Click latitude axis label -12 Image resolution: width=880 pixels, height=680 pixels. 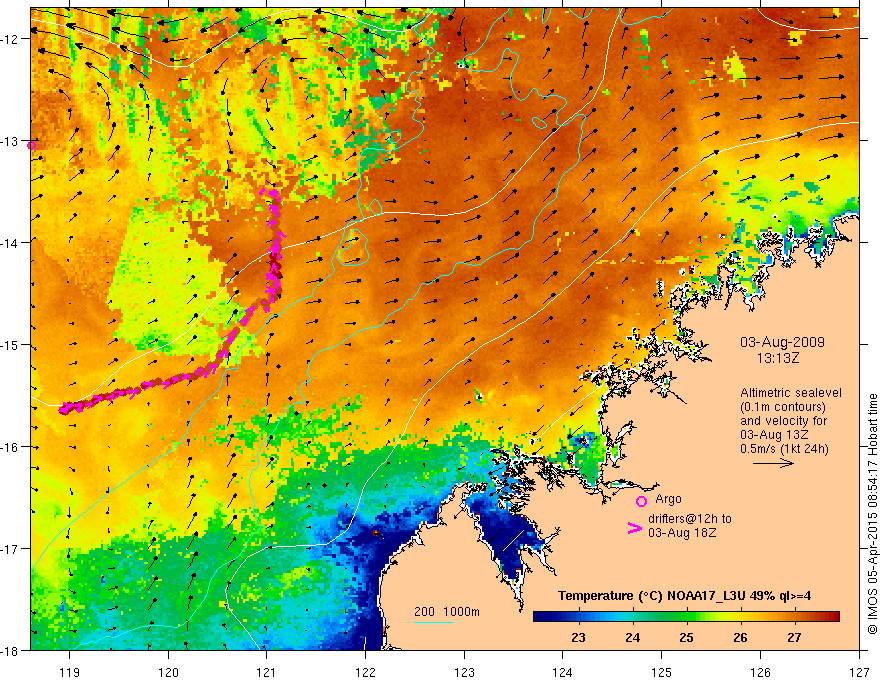[10, 39]
